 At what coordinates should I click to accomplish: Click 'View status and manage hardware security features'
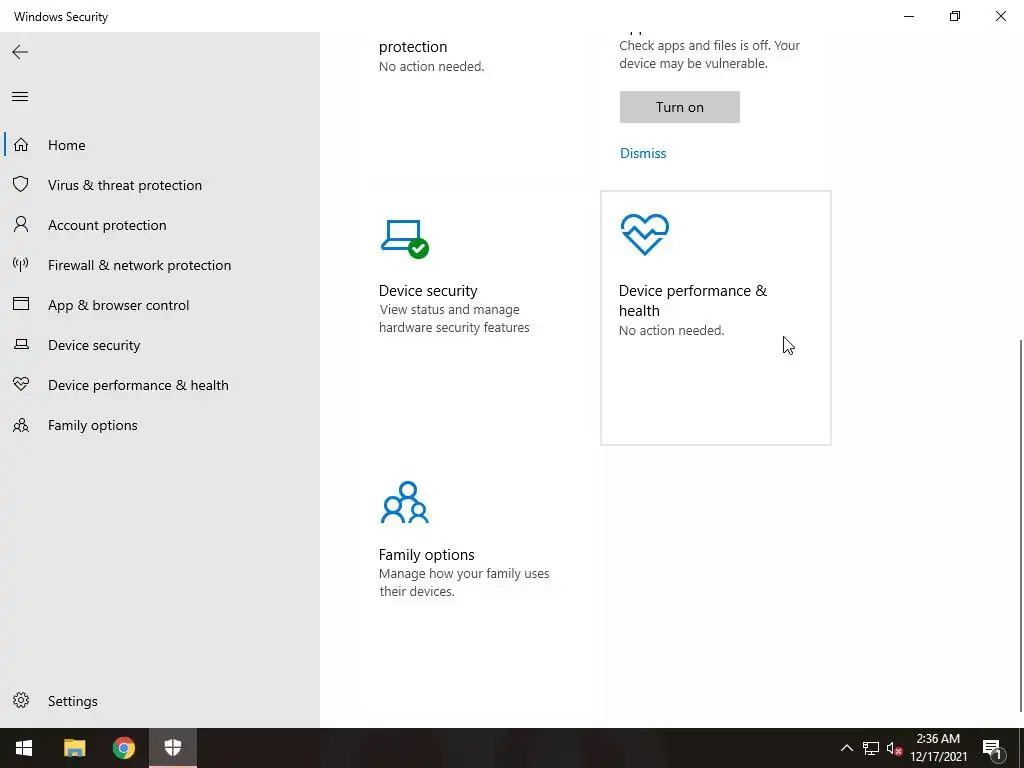[455, 318]
